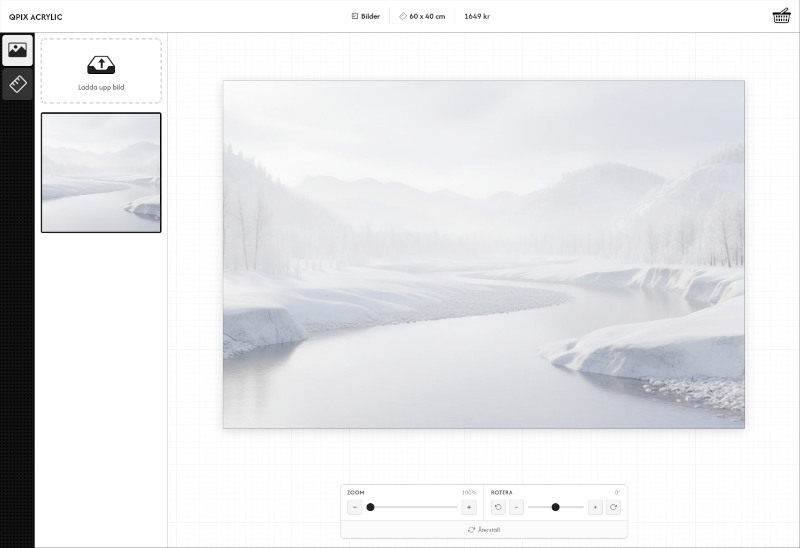This screenshot has width=800, height=548.
Task: Click 'Ladda upp bild' upload area
Action: (x=100, y=72)
